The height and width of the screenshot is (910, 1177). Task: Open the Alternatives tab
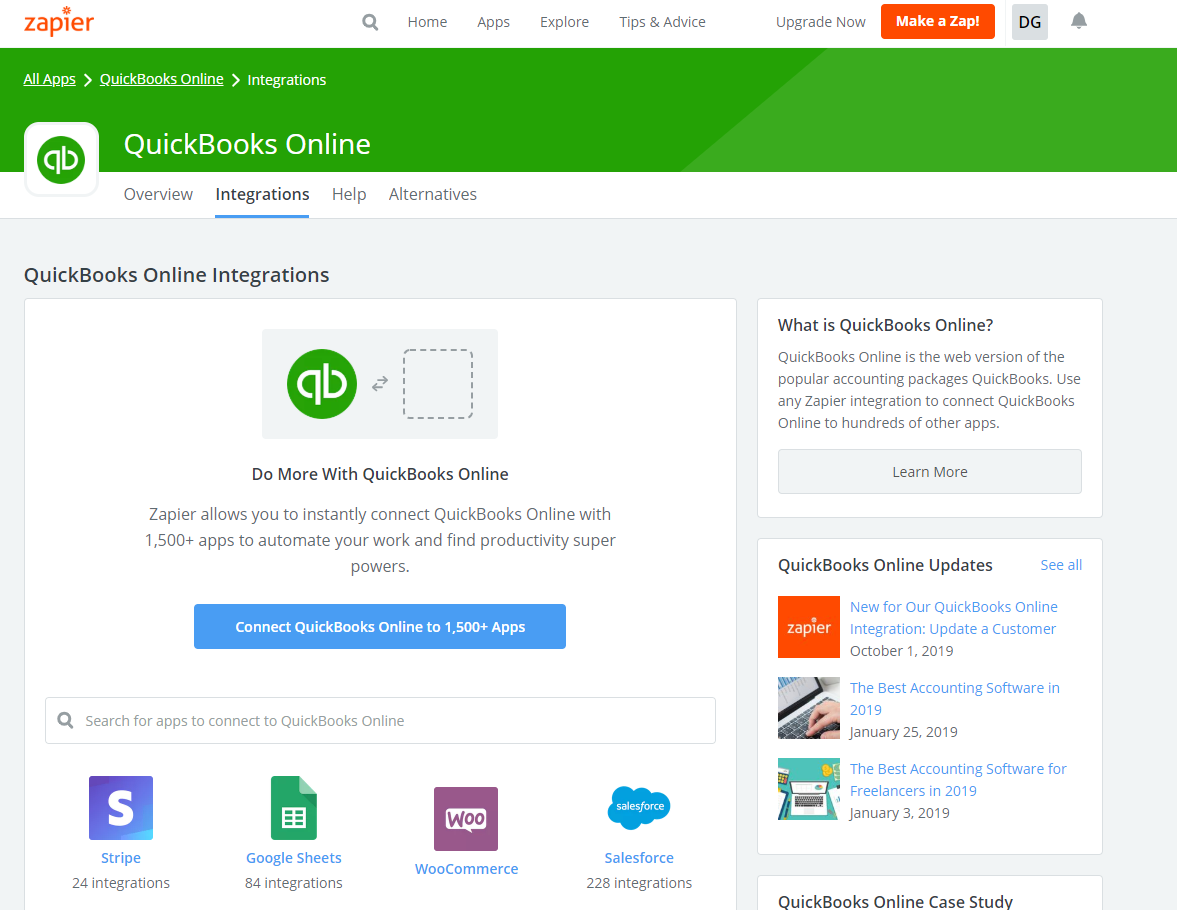point(432,194)
